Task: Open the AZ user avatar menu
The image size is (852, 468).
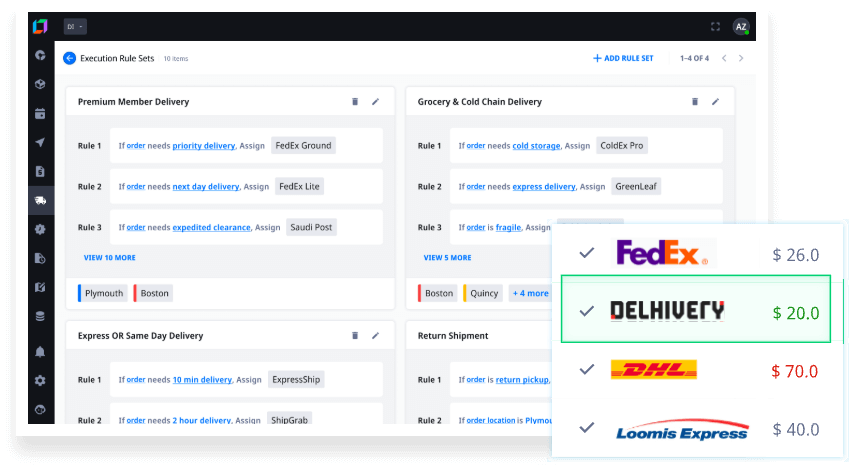Action: 741,27
